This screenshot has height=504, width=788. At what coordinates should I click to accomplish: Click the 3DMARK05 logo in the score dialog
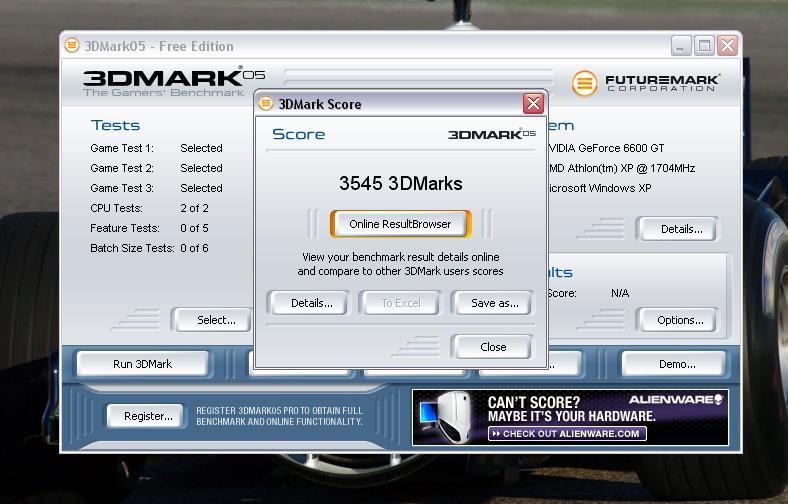click(491, 134)
